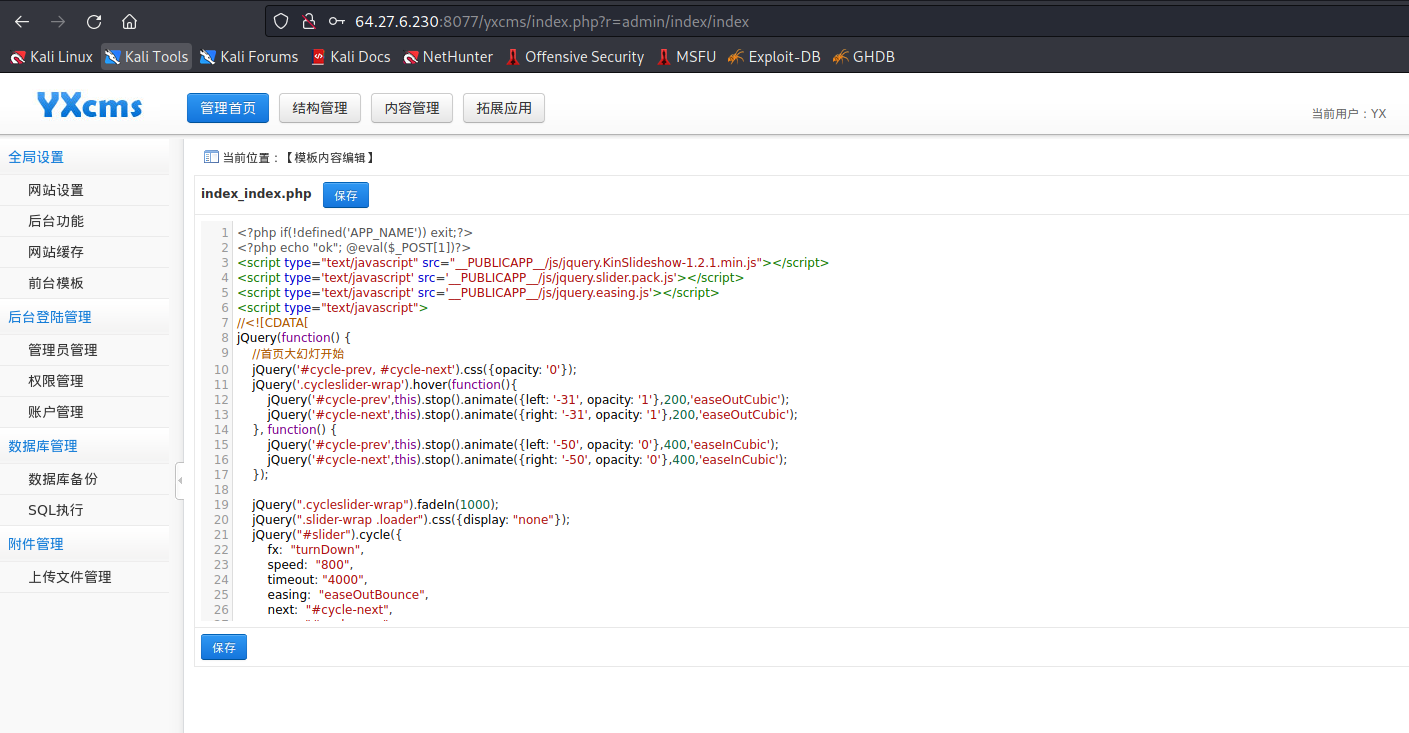Select the 内容管理 tab

(x=412, y=108)
